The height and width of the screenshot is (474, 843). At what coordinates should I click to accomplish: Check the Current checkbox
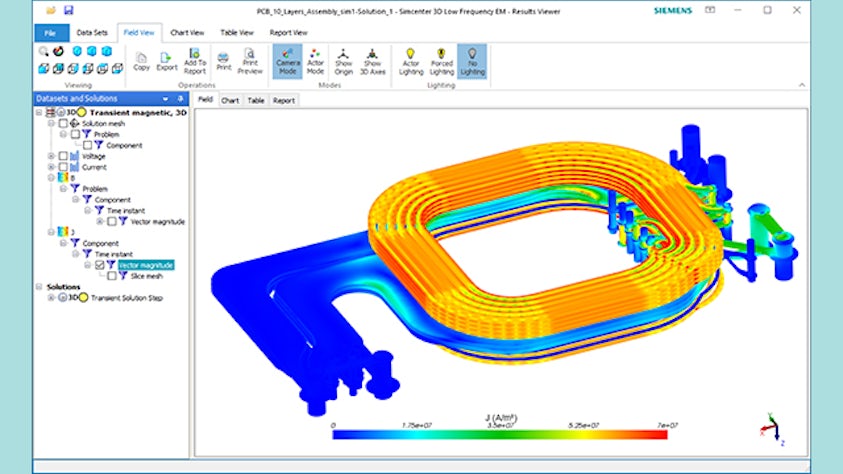pos(63,167)
